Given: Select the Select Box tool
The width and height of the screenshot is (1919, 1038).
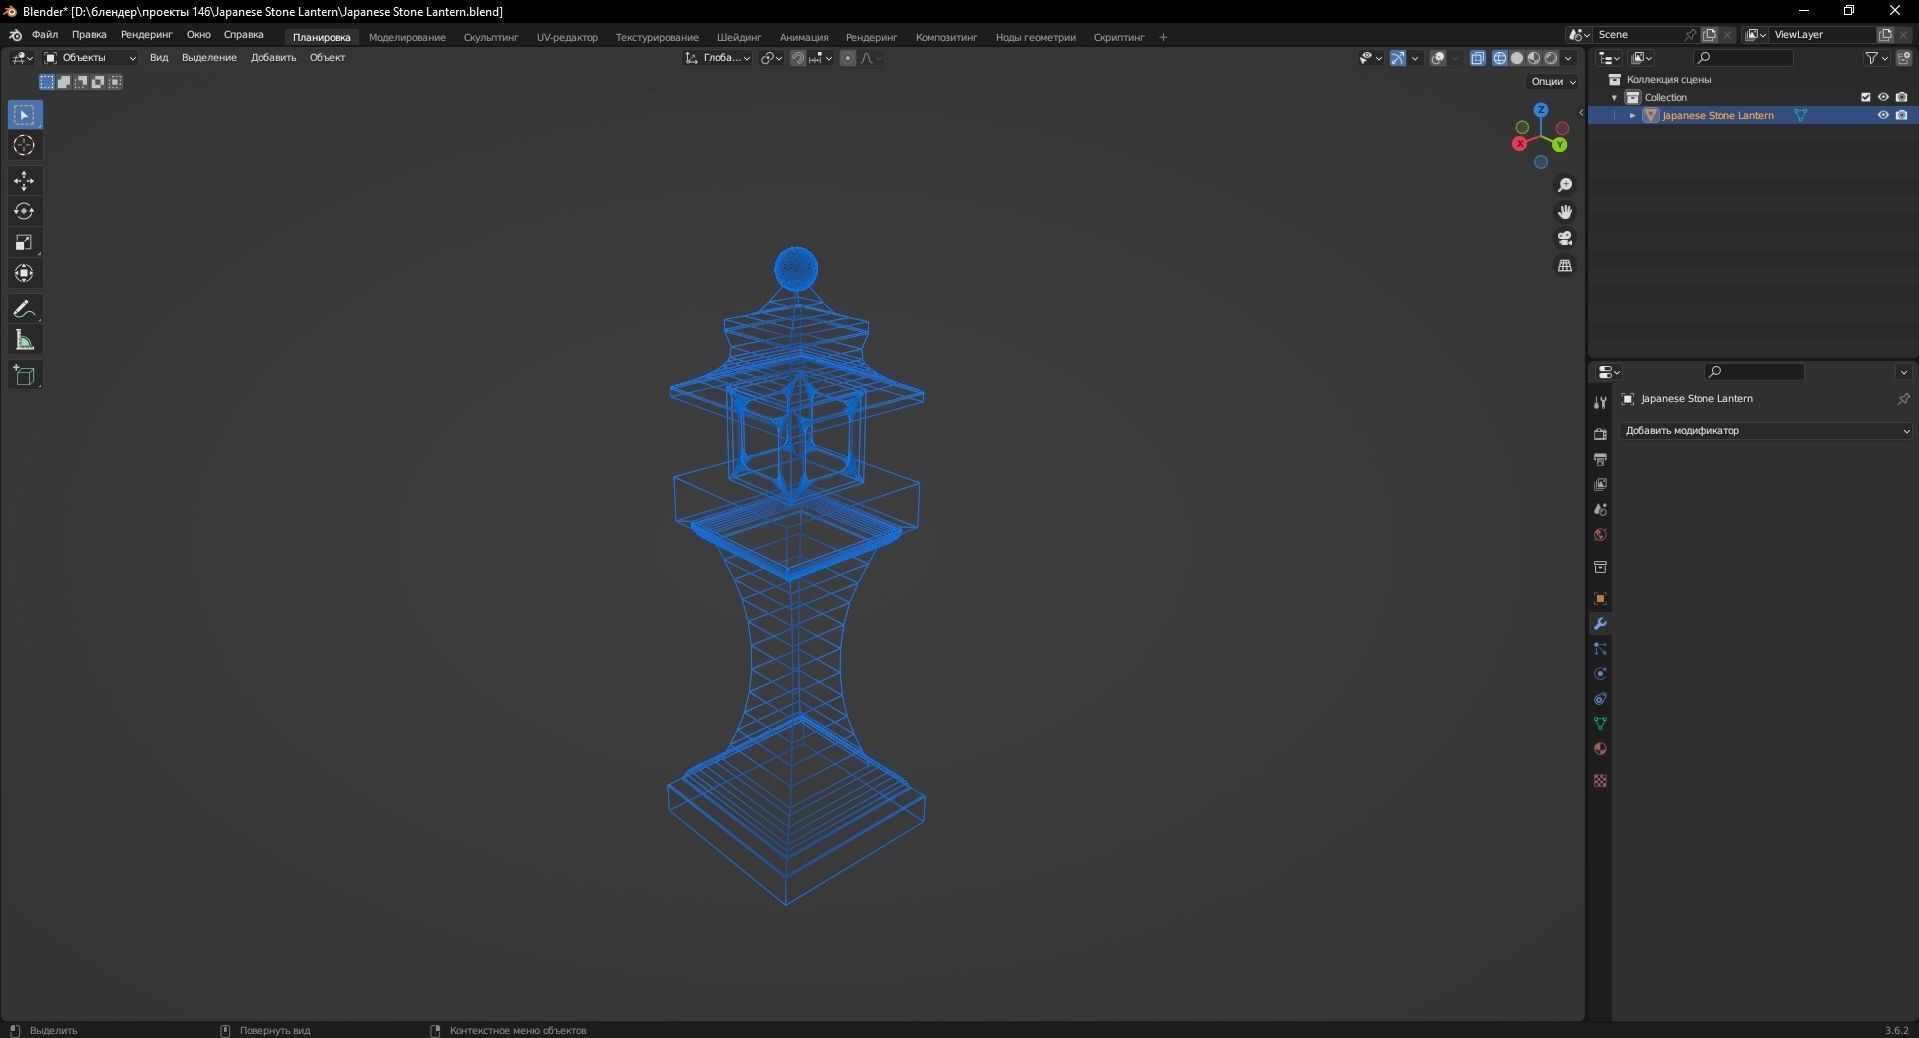Looking at the screenshot, I should pos(25,115).
